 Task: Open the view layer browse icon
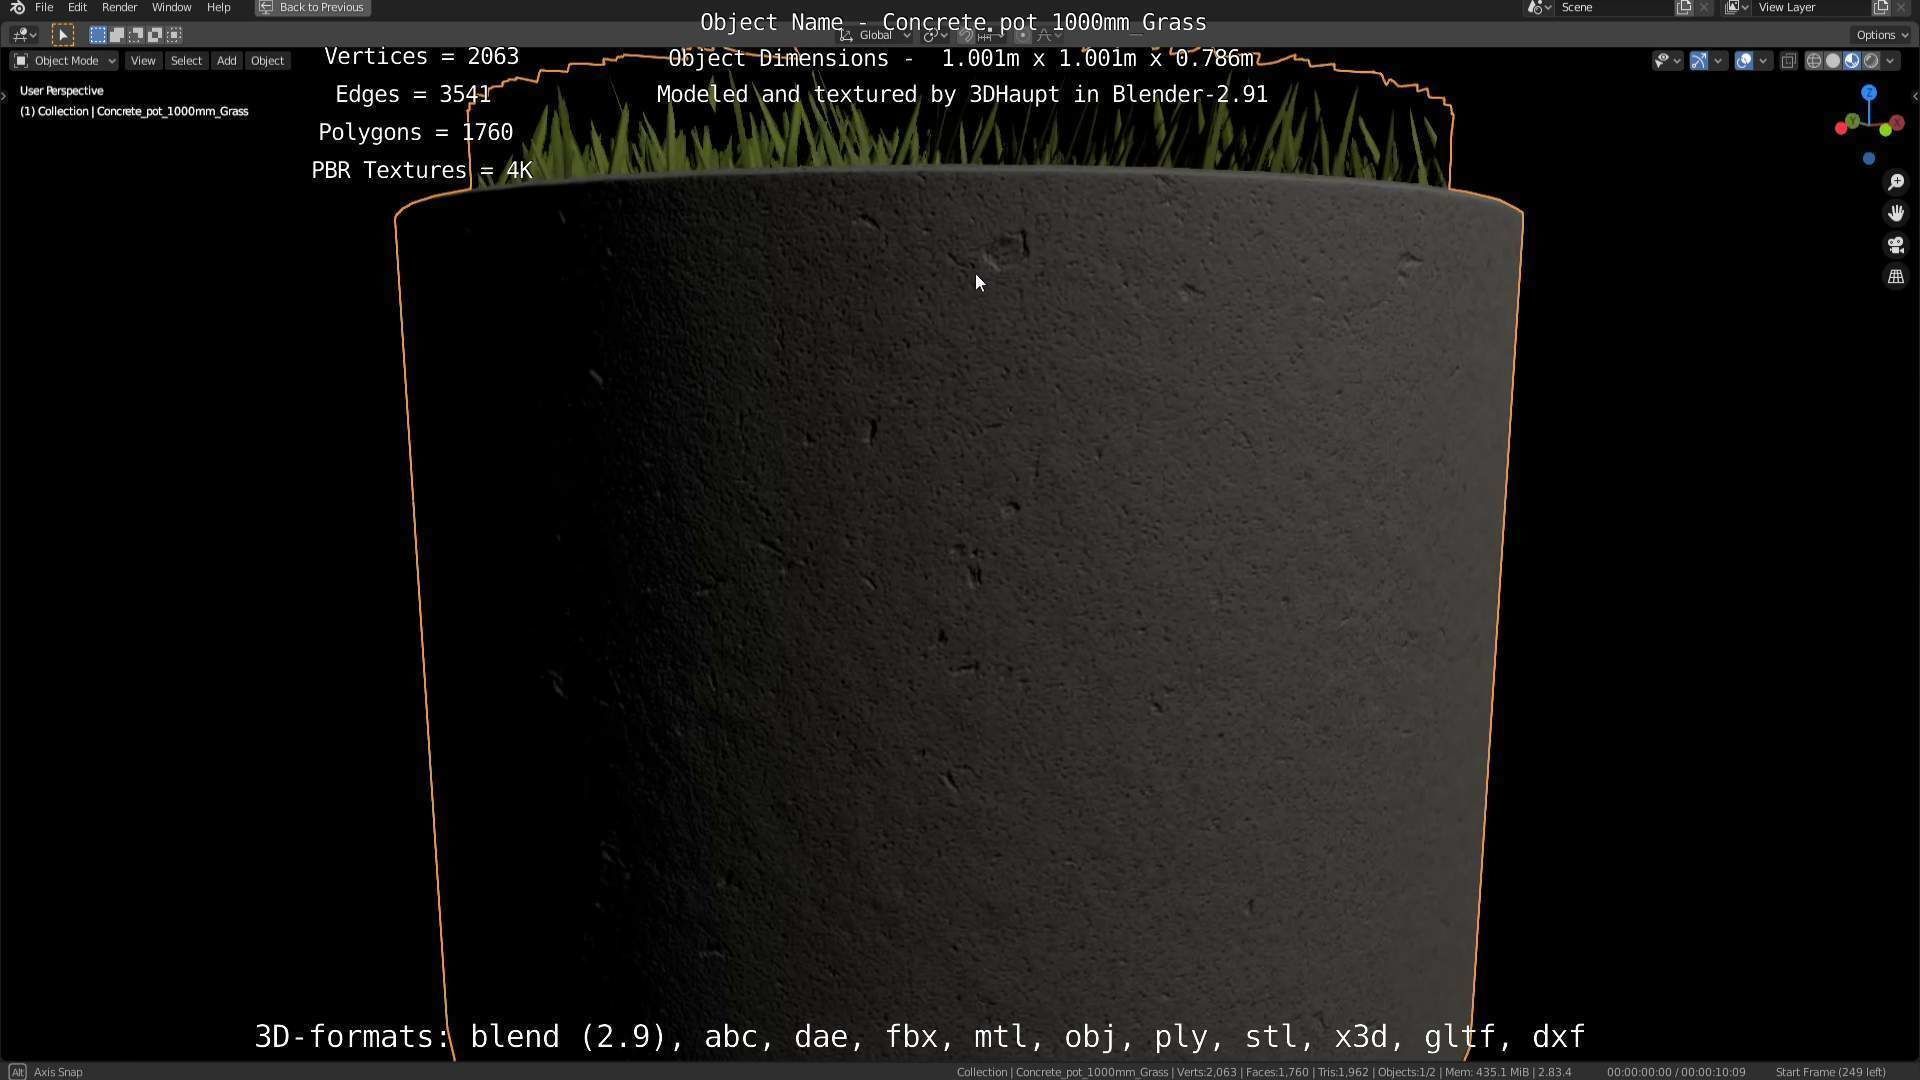coord(1737,7)
